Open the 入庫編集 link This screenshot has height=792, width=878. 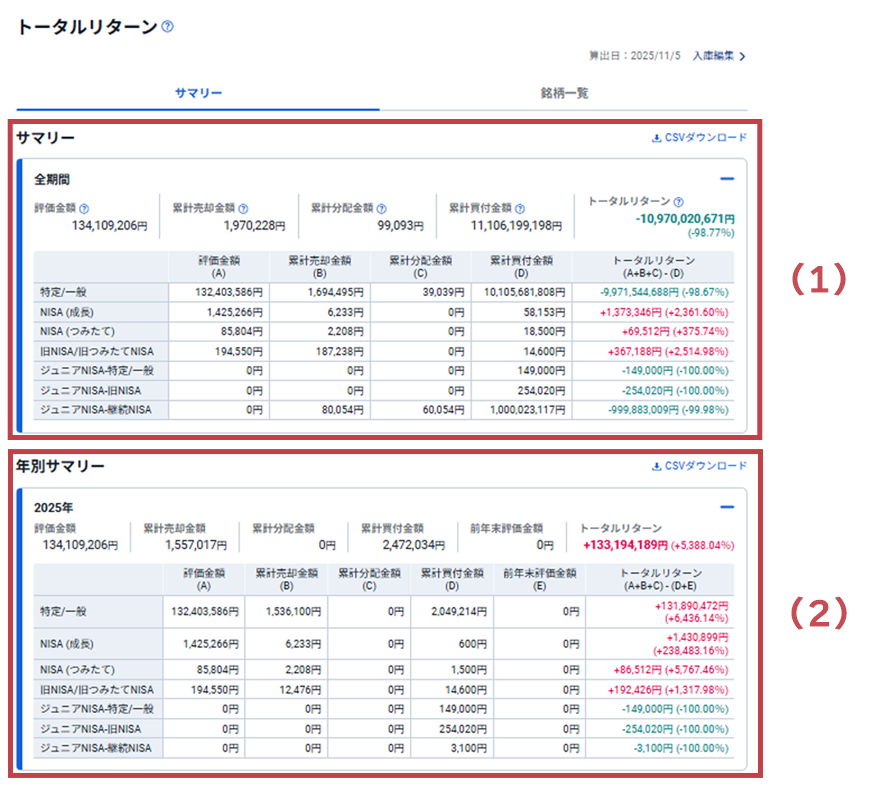[713, 57]
